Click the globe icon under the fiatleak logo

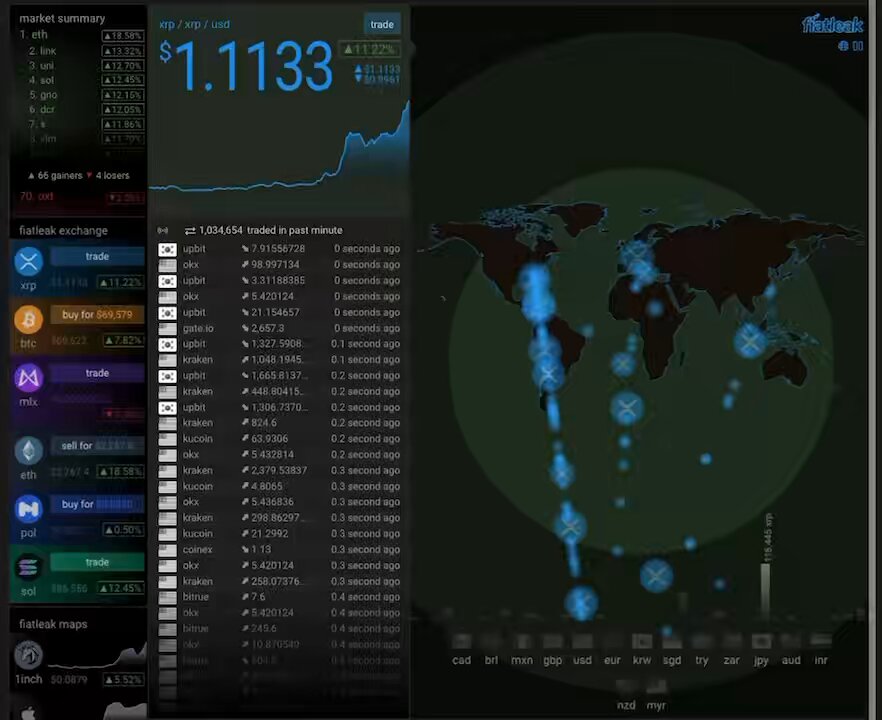(x=843, y=46)
